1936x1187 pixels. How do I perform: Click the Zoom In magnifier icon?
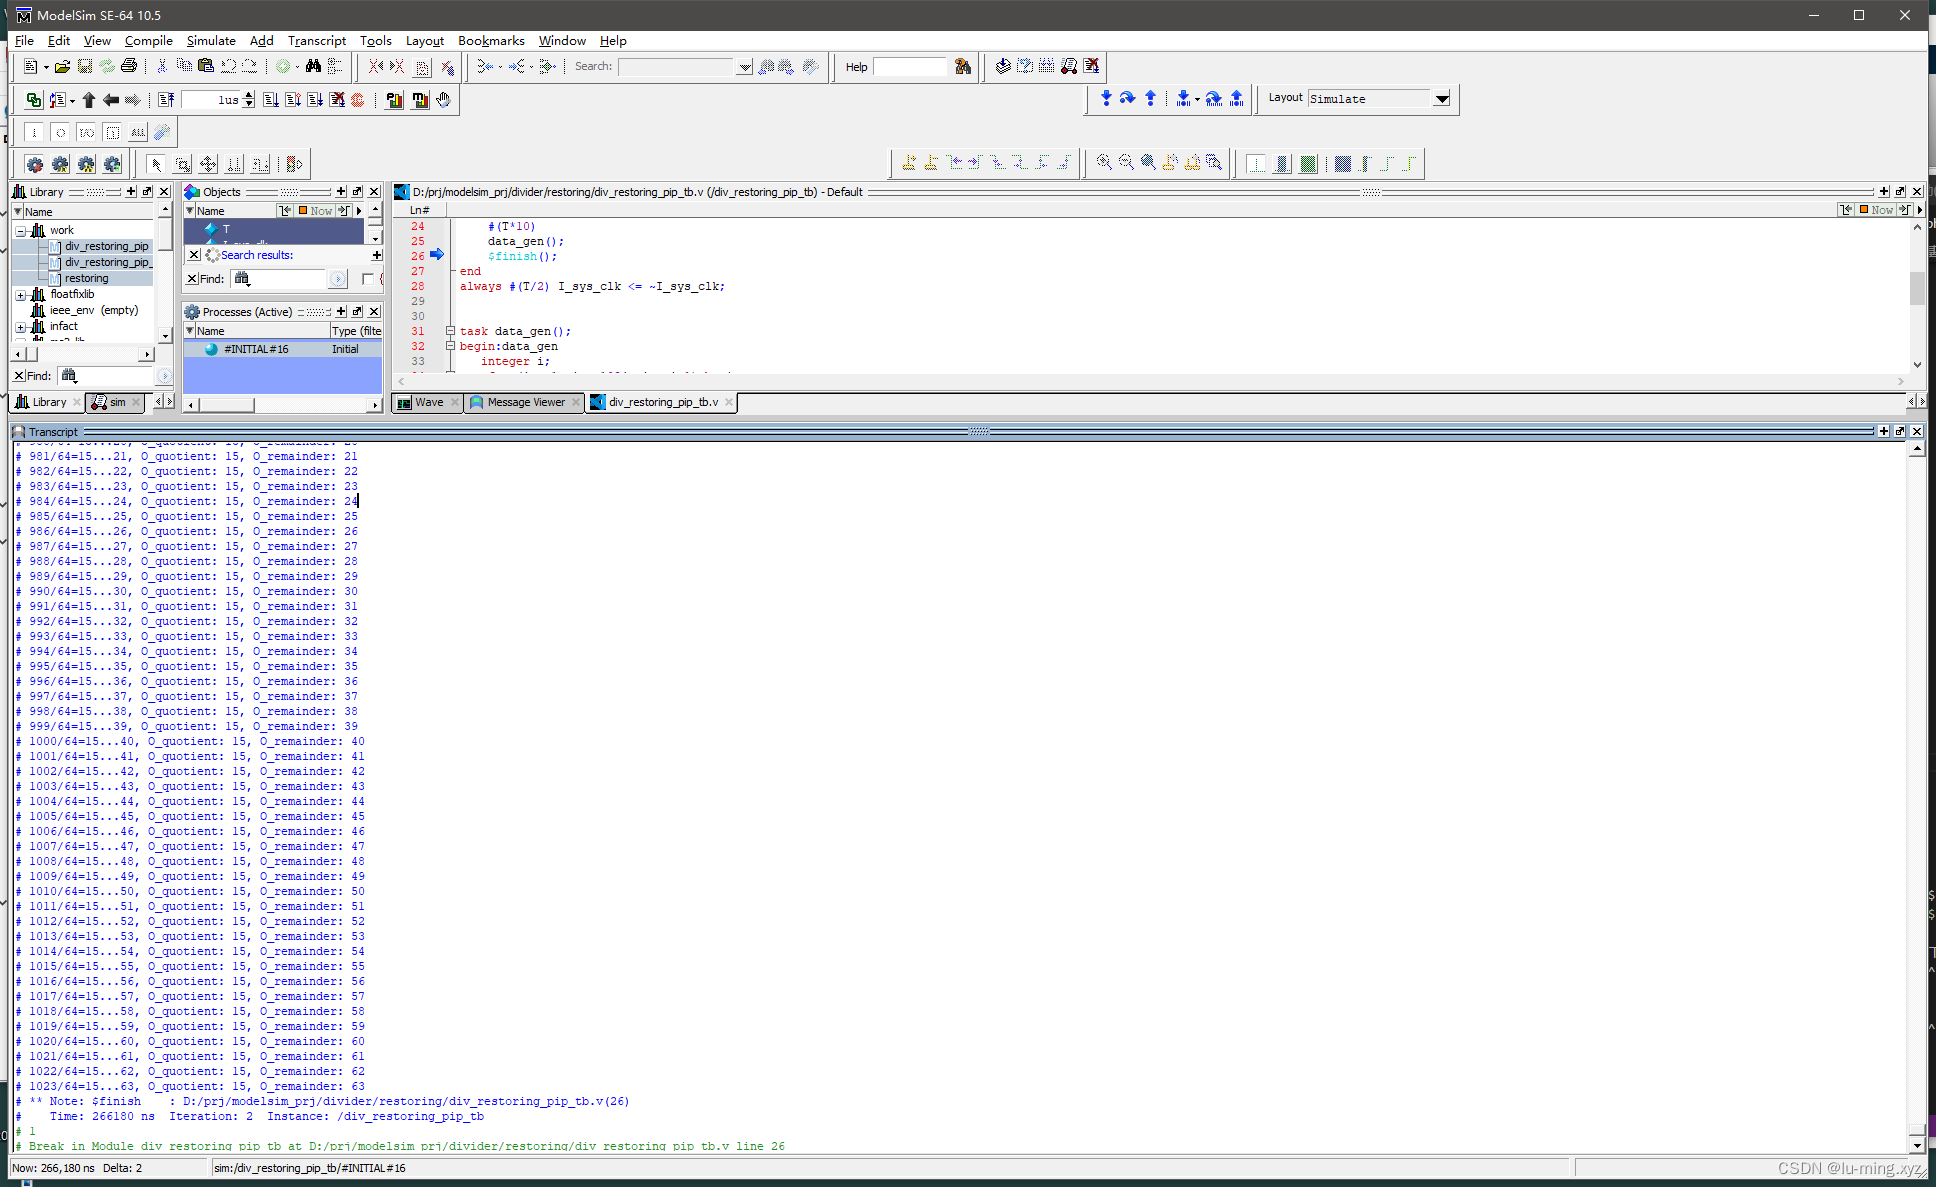[1104, 163]
